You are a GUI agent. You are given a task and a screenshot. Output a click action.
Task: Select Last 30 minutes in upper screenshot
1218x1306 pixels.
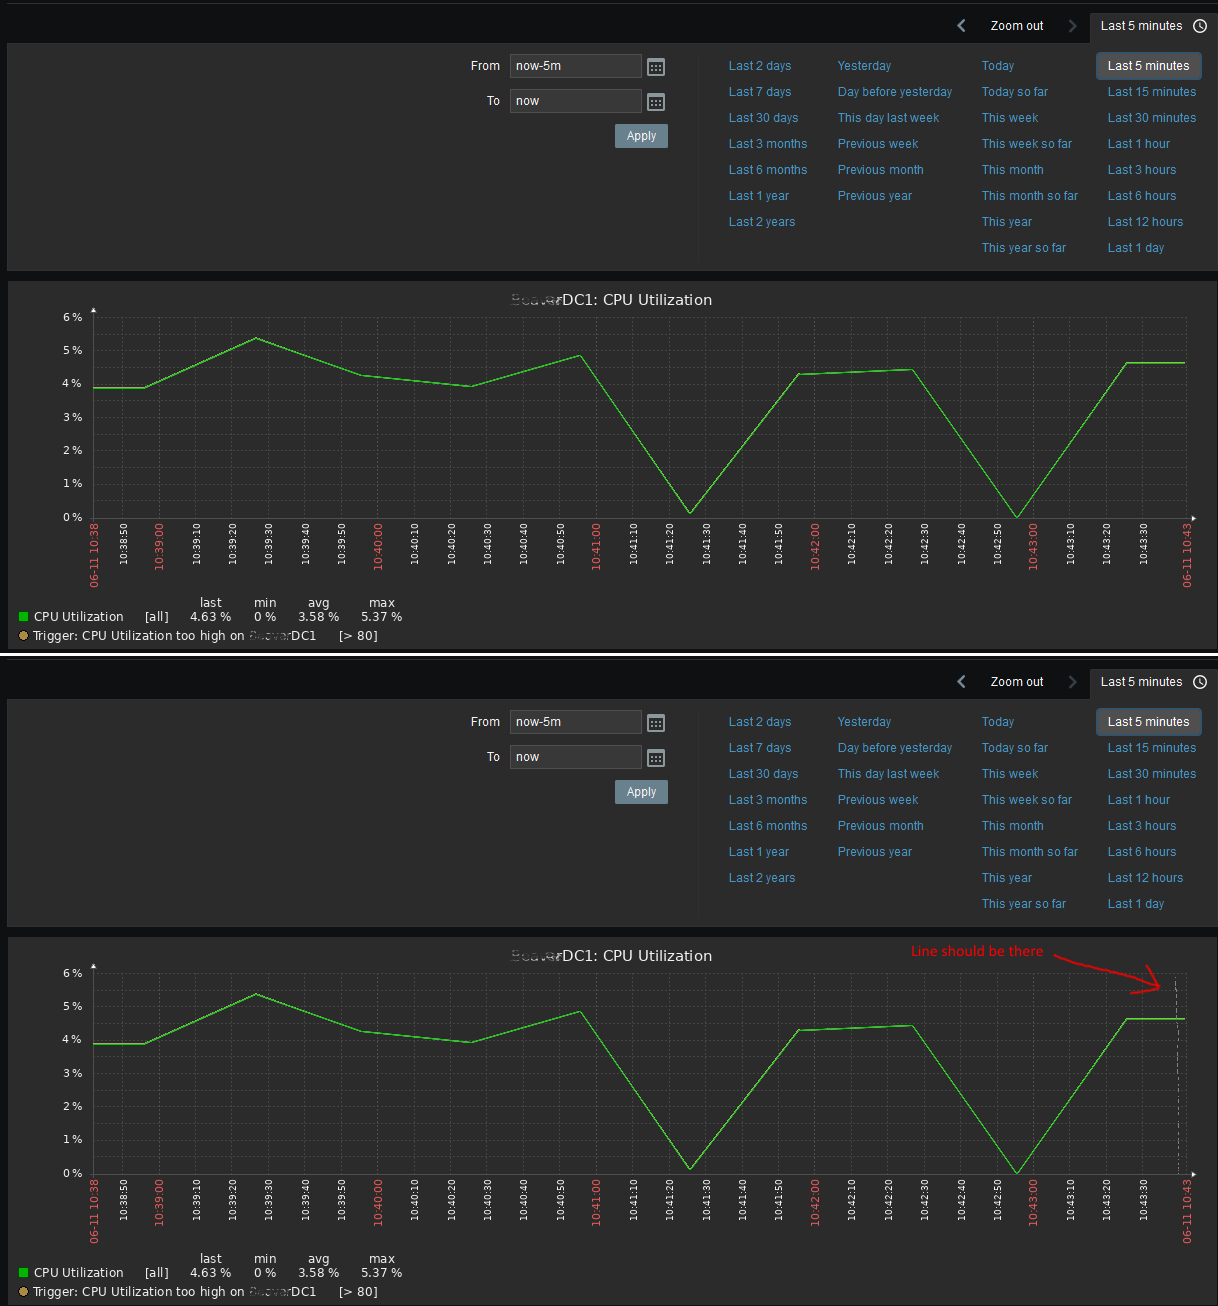(1152, 118)
